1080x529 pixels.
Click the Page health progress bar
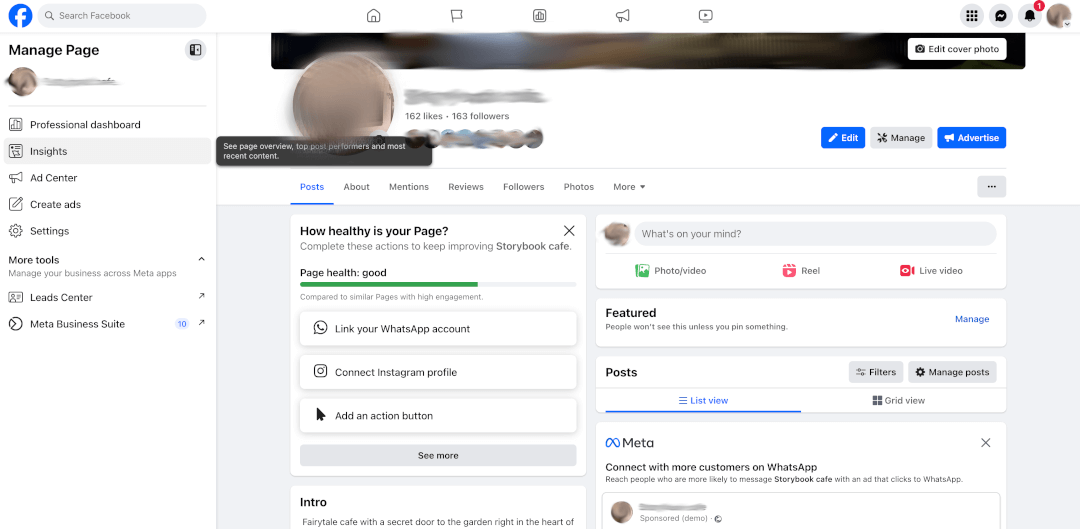(x=438, y=284)
